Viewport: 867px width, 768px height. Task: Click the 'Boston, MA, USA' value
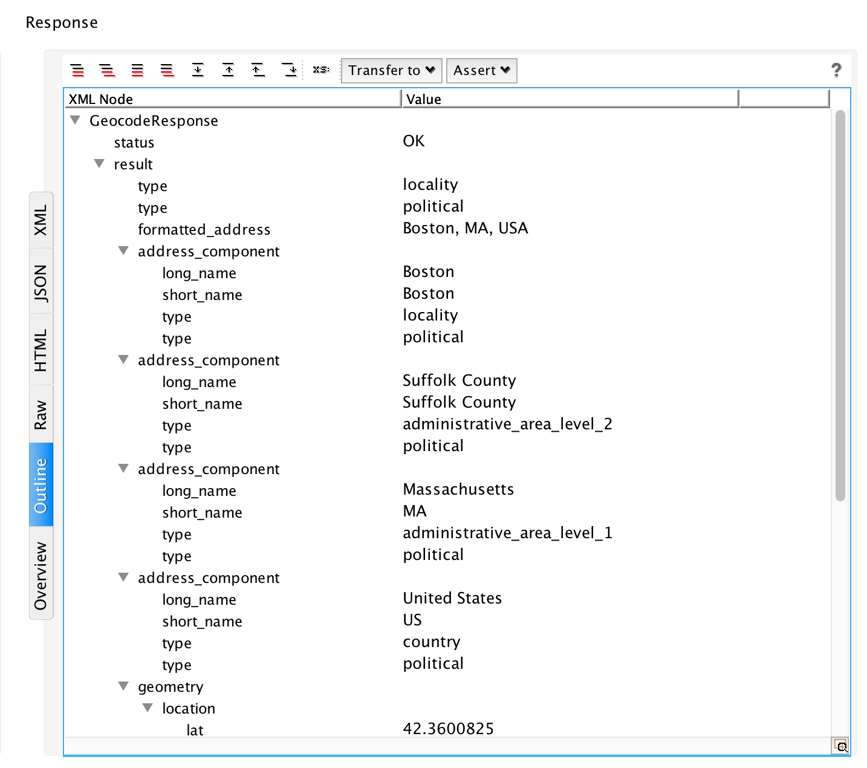coord(465,228)
